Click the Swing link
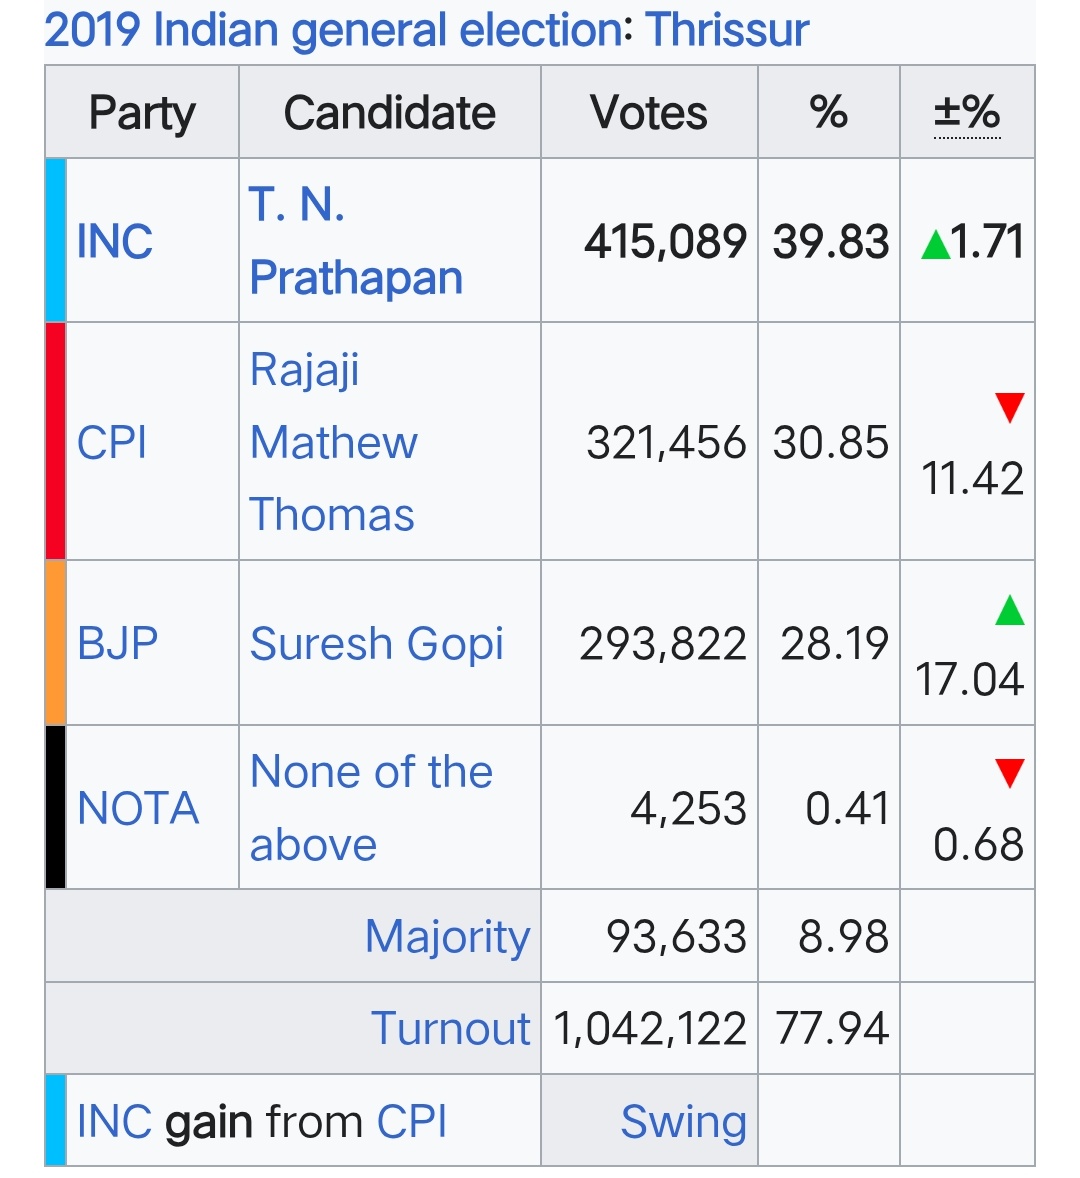Screen dimensions: 1080x1178 683,1122
